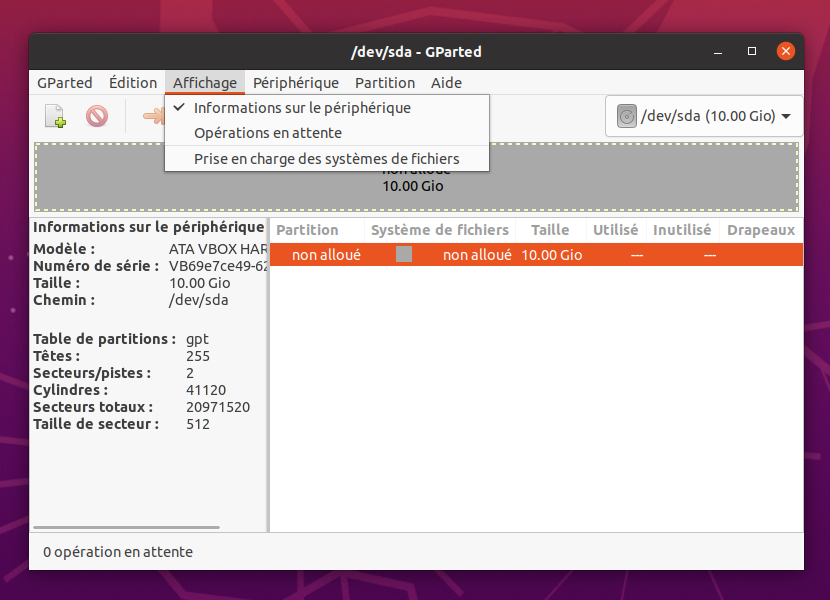Click the Partition column header
Screen dimensions: 830x600
317,230
